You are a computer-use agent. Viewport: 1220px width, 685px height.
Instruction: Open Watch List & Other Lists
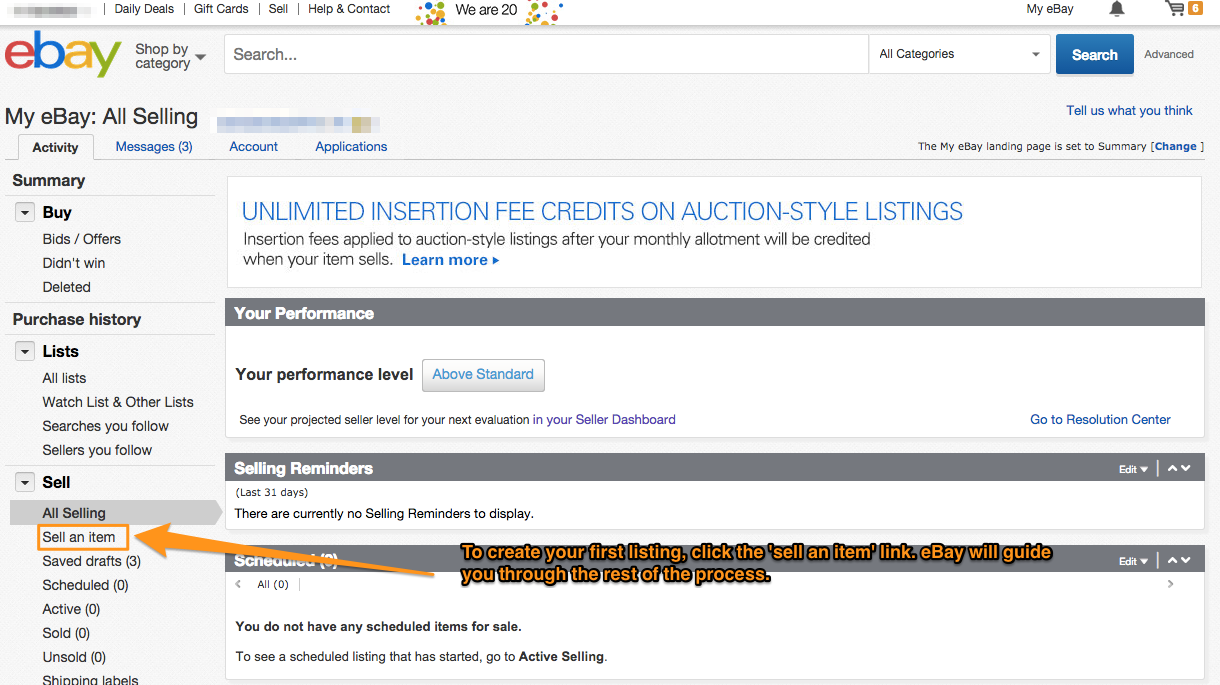click(118, 402)
